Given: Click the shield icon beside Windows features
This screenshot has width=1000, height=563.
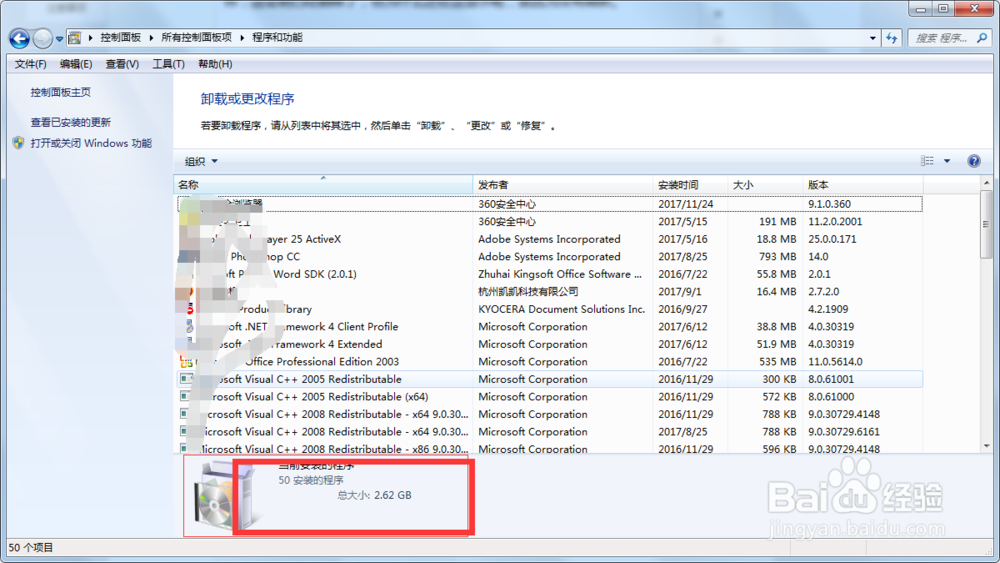Looking at the screenshot, I should pyautogui.click(x=18, y=143).
